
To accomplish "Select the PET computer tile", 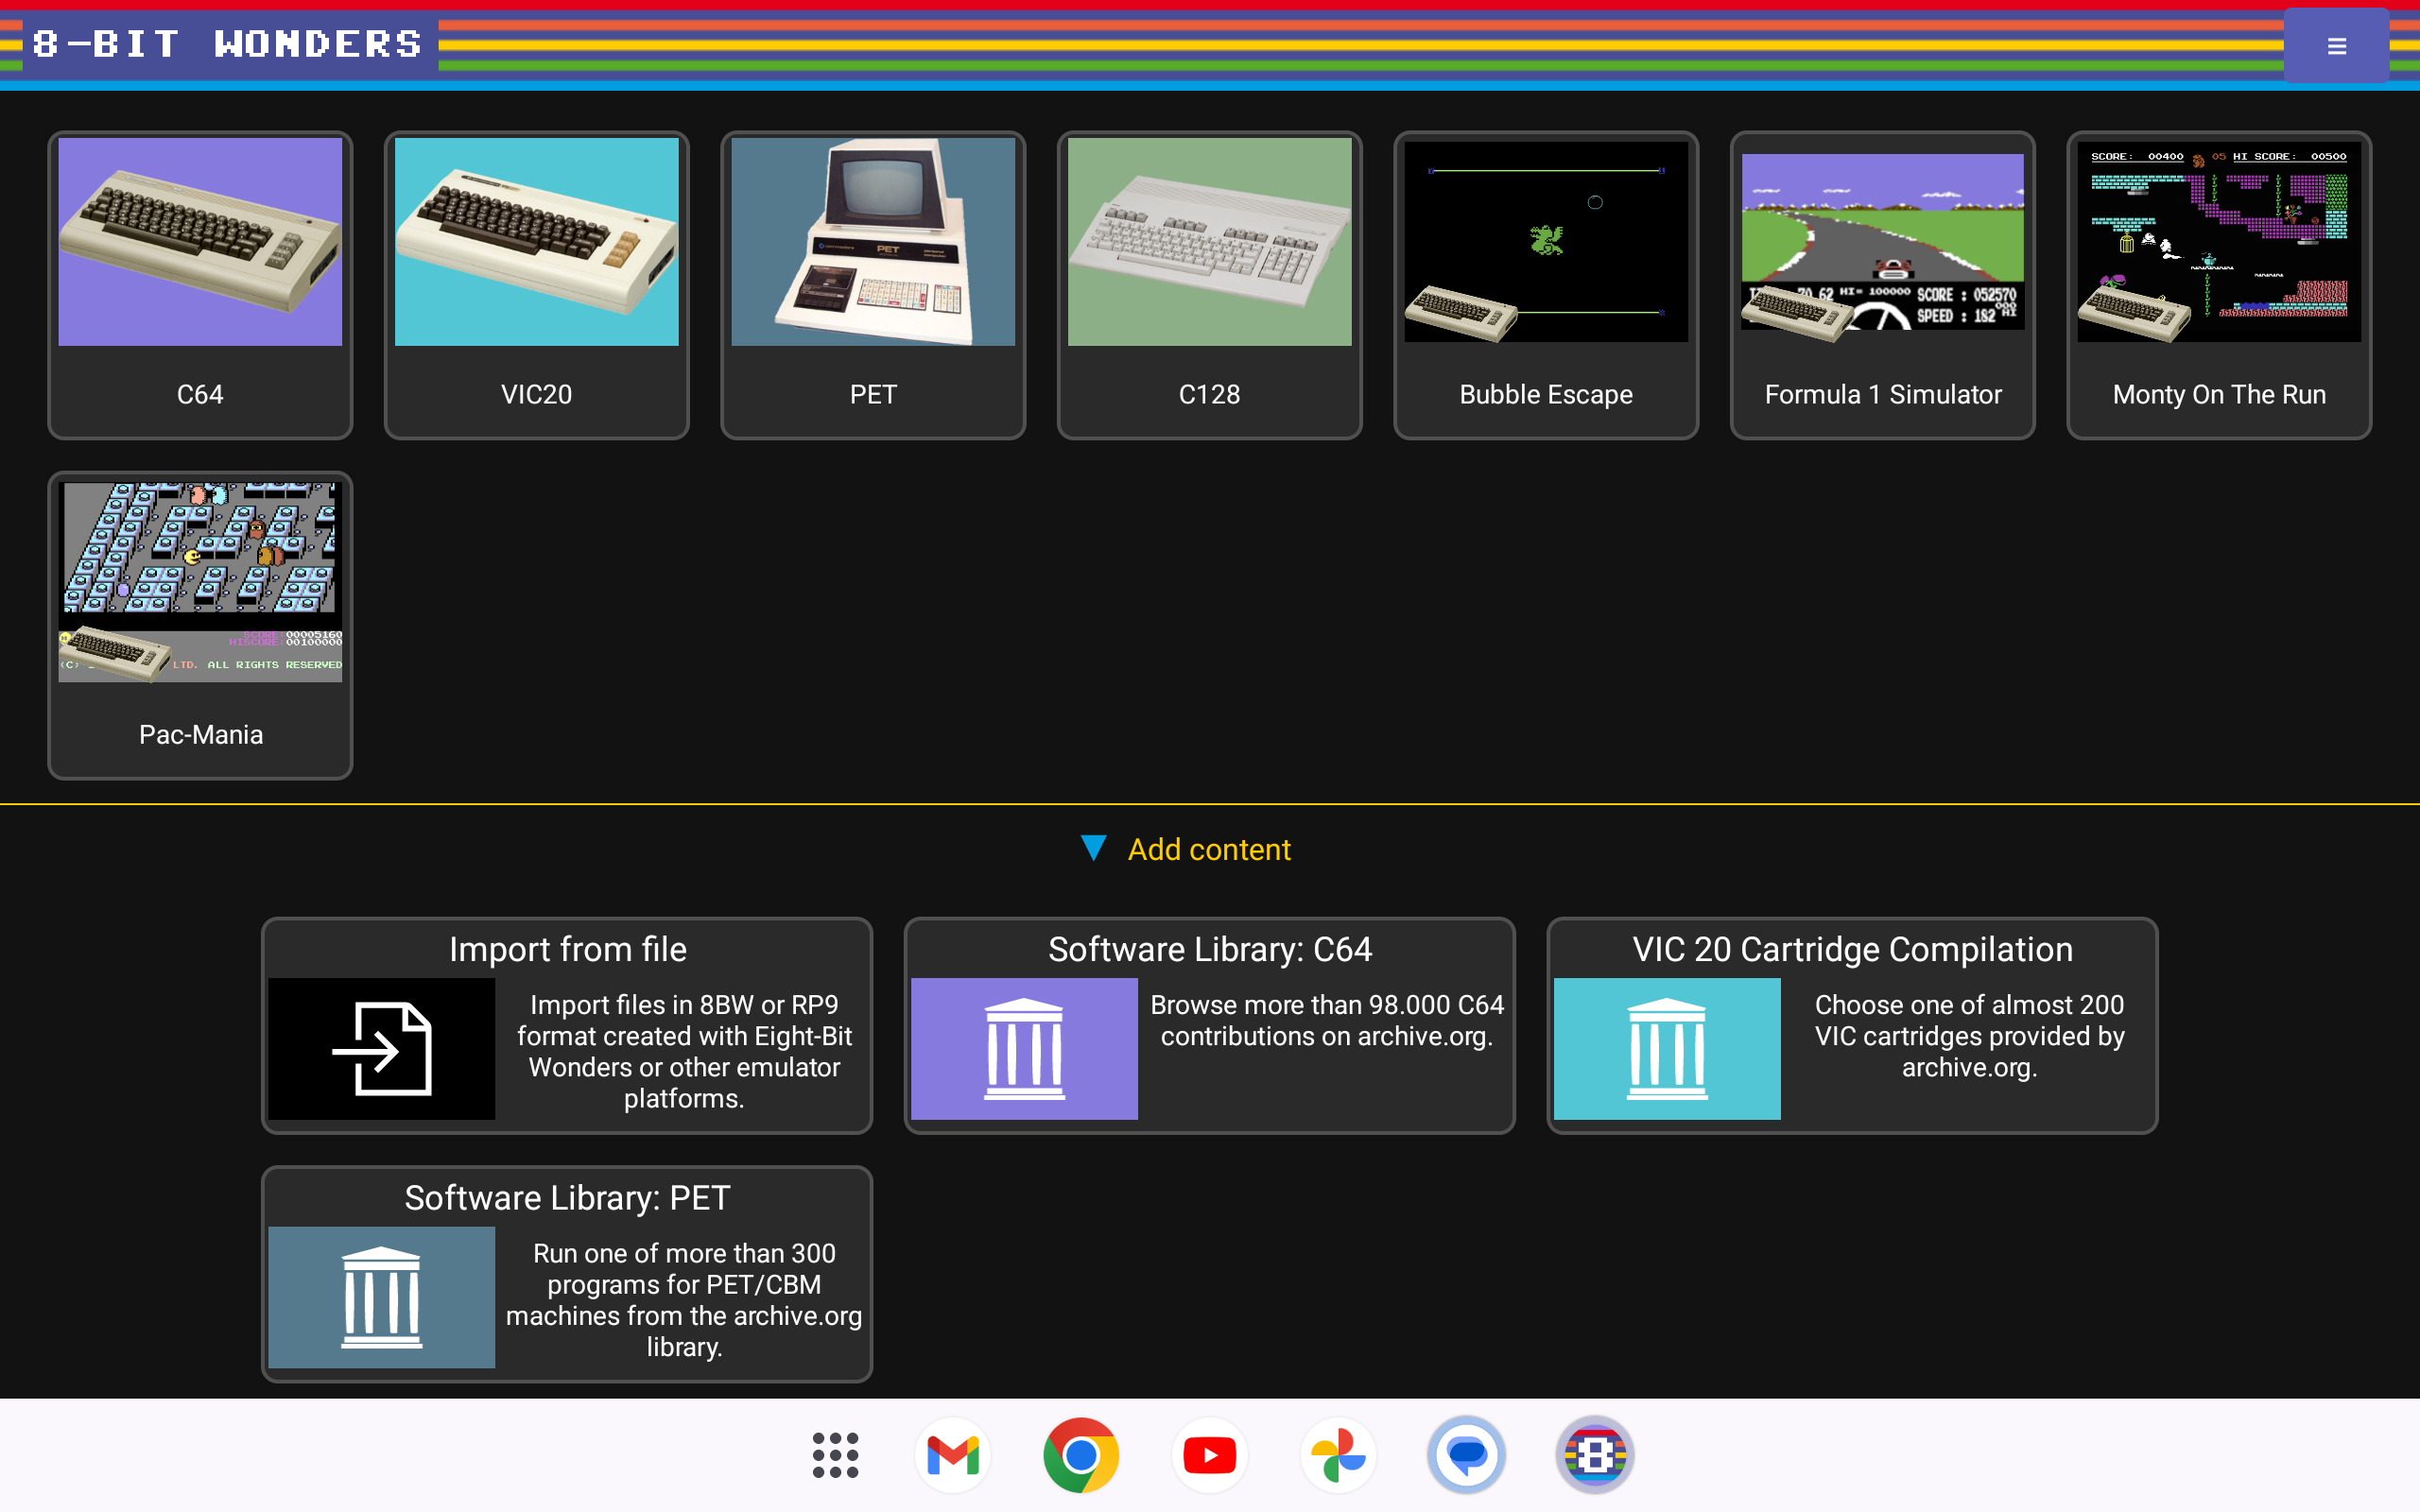I will pyautogui.click(x=873, y=284).
